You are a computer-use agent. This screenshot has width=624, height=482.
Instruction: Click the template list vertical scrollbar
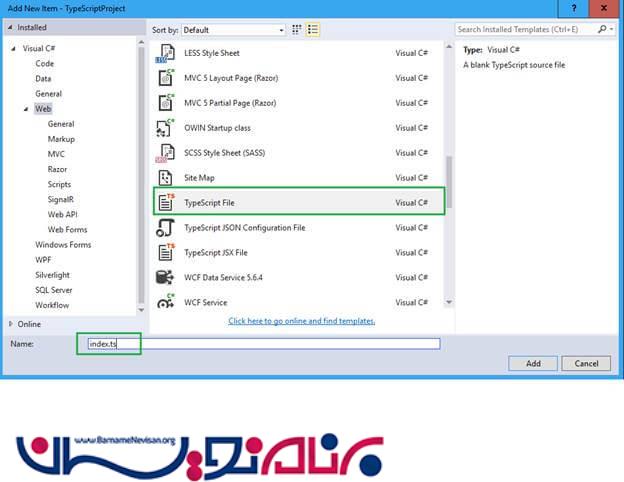(448, 180)
